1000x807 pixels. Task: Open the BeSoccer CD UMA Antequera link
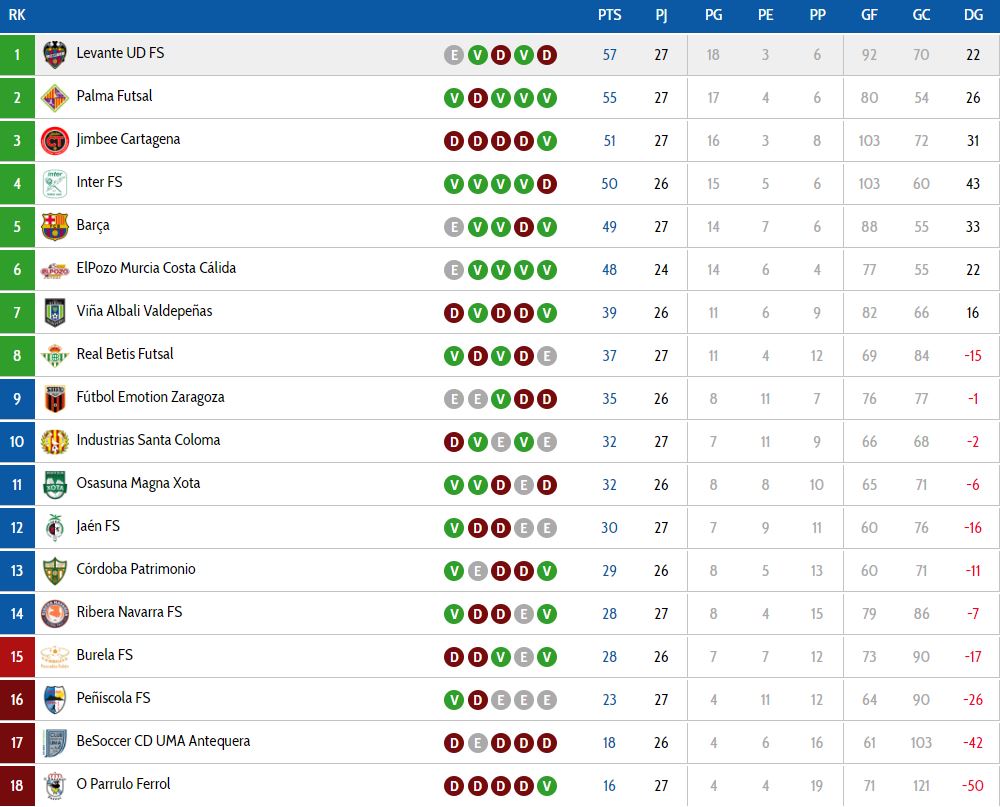click(163, 741)
